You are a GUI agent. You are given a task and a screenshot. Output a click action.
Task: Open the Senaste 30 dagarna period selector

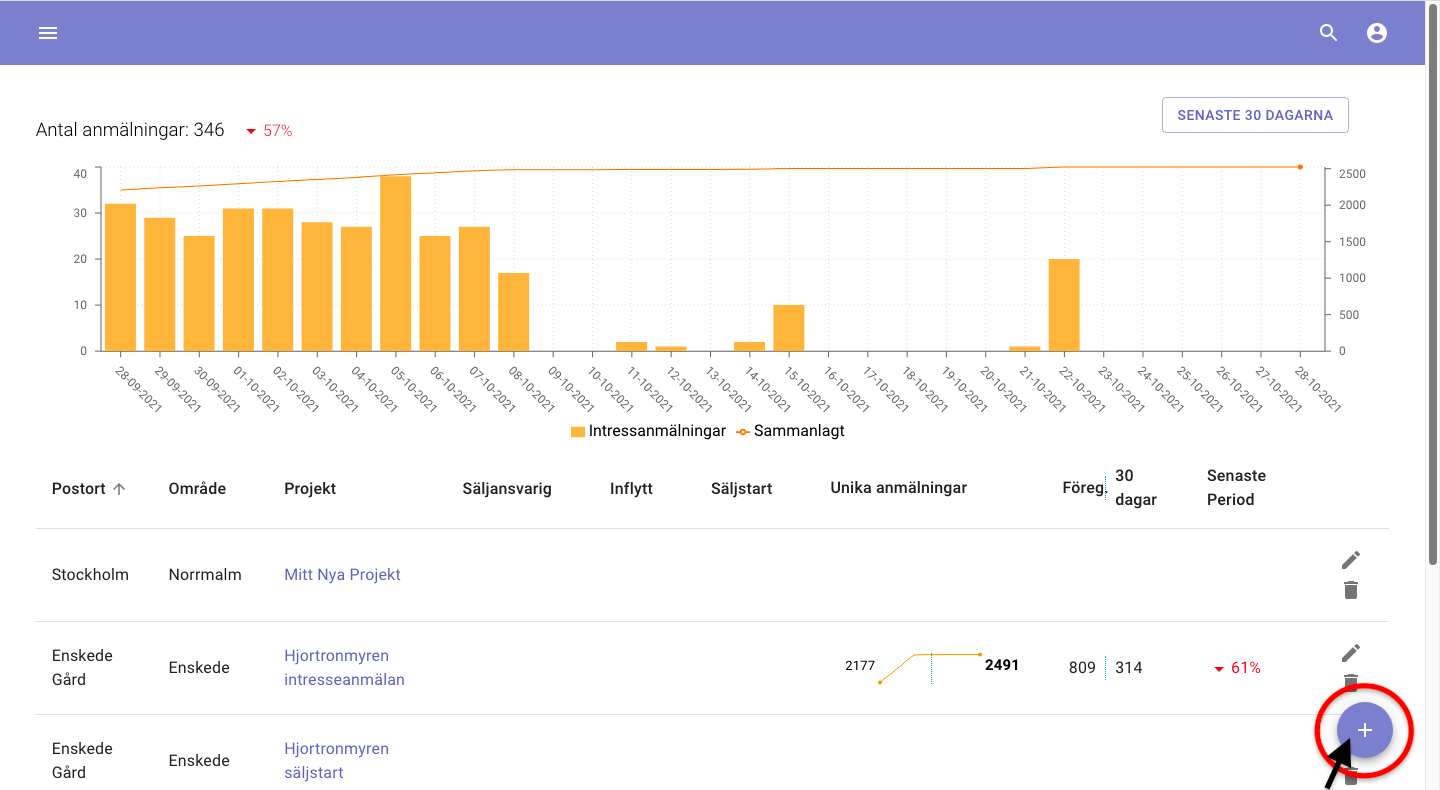coord(1254,115)
